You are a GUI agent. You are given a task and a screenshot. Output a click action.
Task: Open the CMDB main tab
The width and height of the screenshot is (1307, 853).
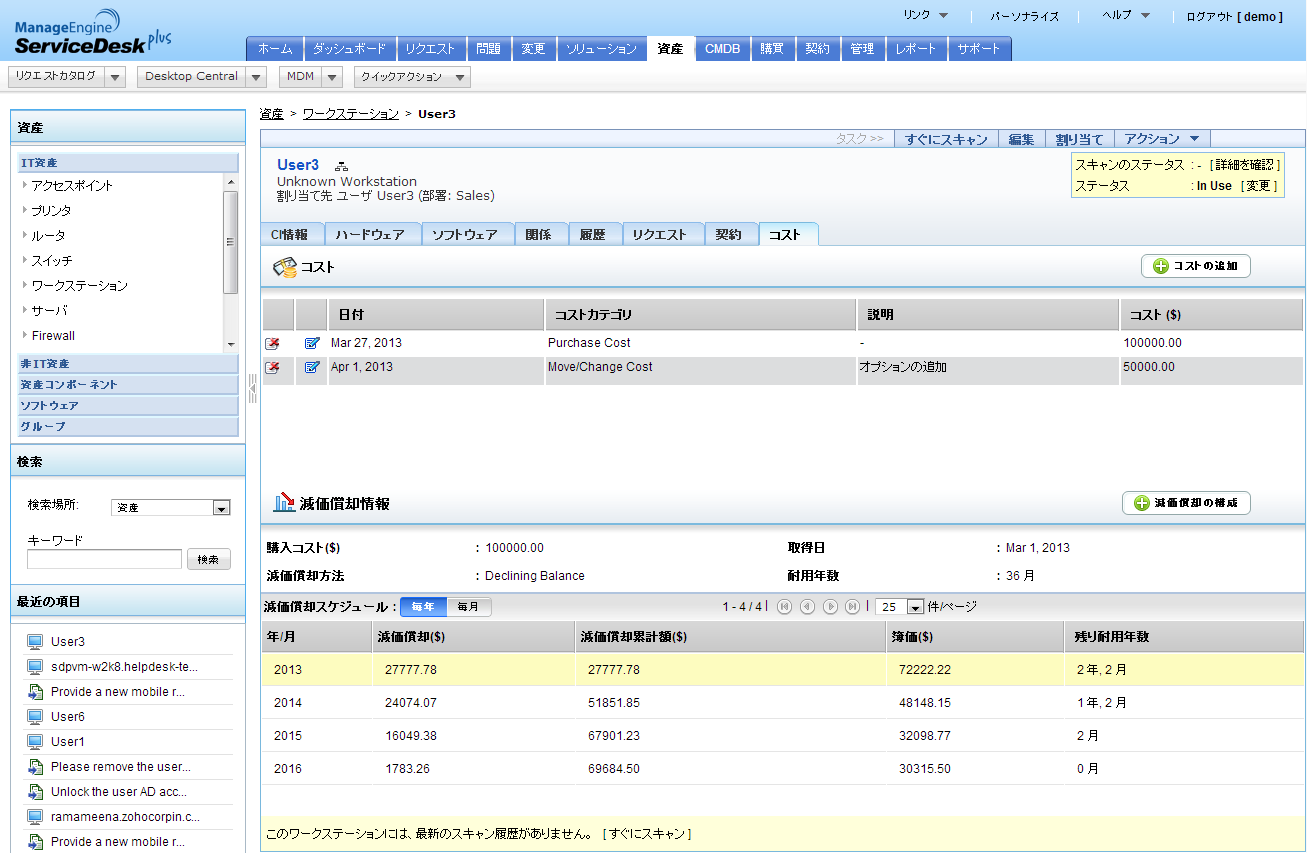722,48
